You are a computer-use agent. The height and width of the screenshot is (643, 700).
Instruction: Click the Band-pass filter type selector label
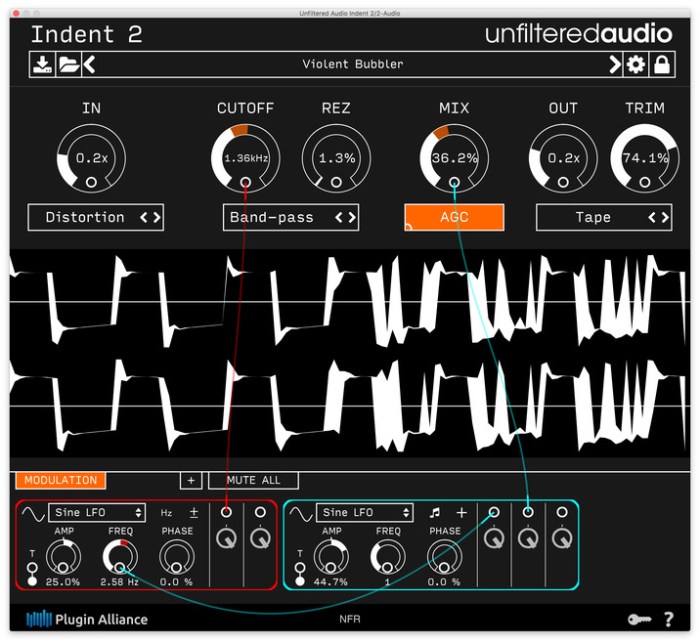[271, 217]
